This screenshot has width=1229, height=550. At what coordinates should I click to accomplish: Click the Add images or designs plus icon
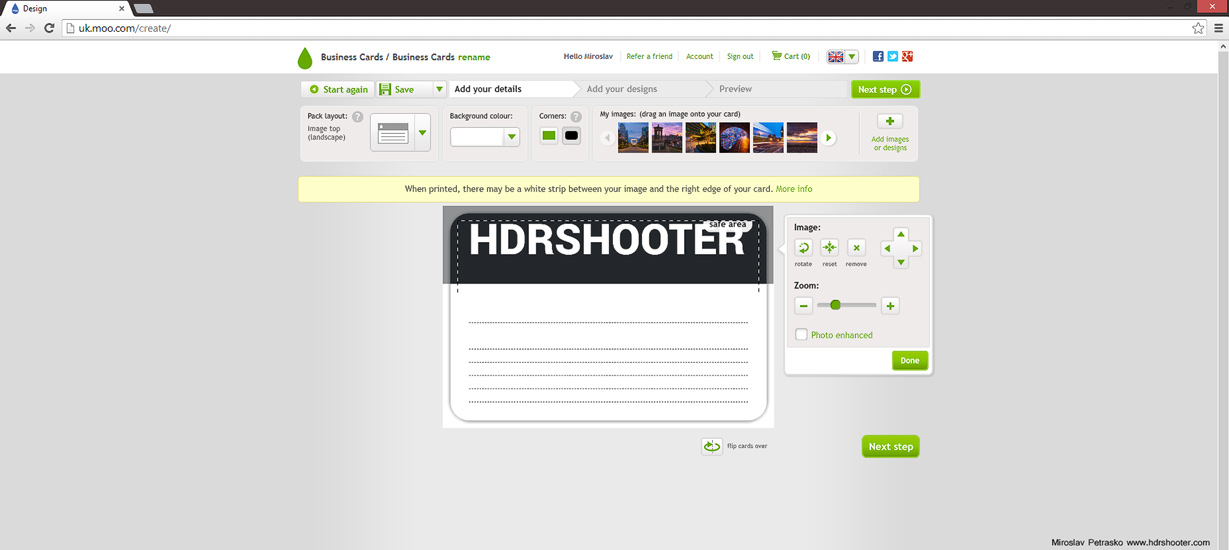click(890, 122)
